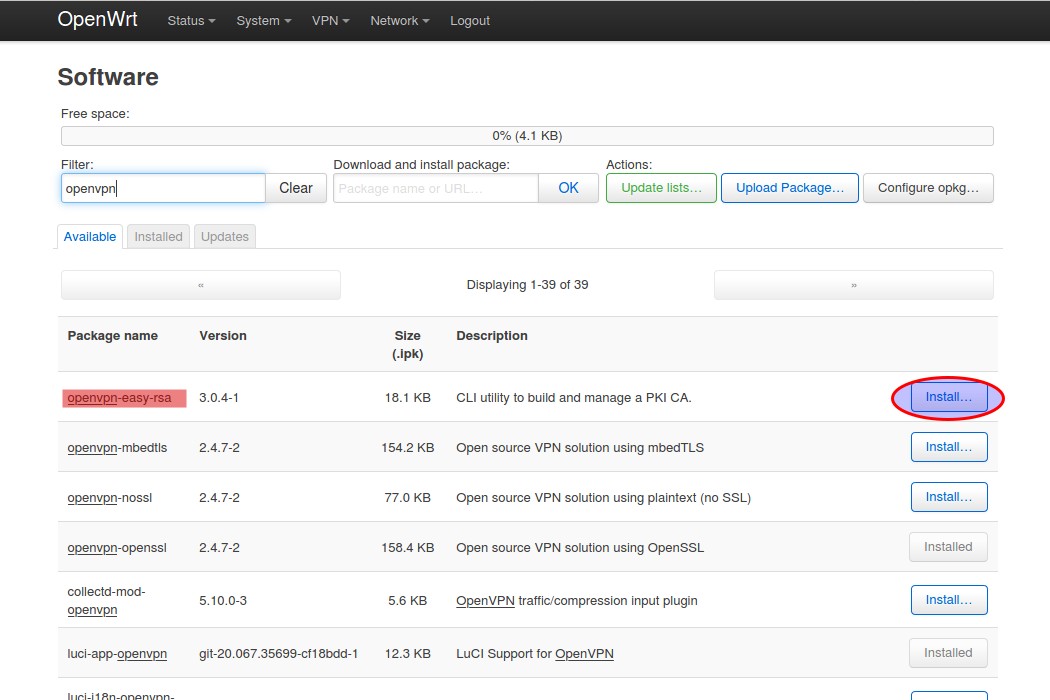
Task: Open the Status dropdown menu
Action: (x=191, y=21)
